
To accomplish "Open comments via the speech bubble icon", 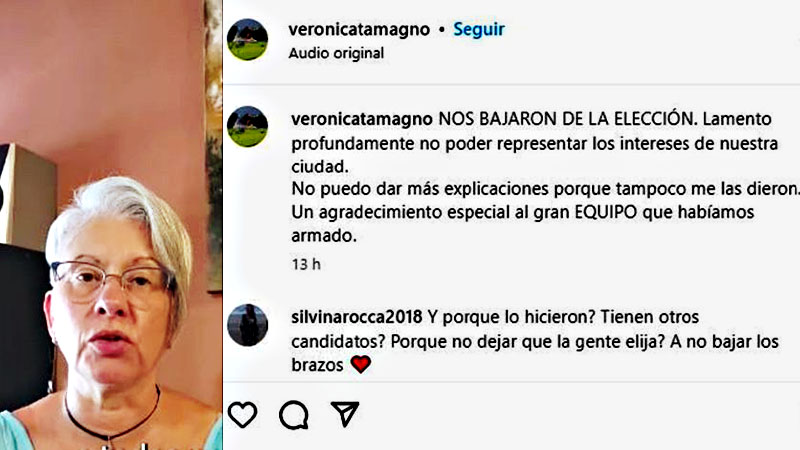I will point(294,414).
